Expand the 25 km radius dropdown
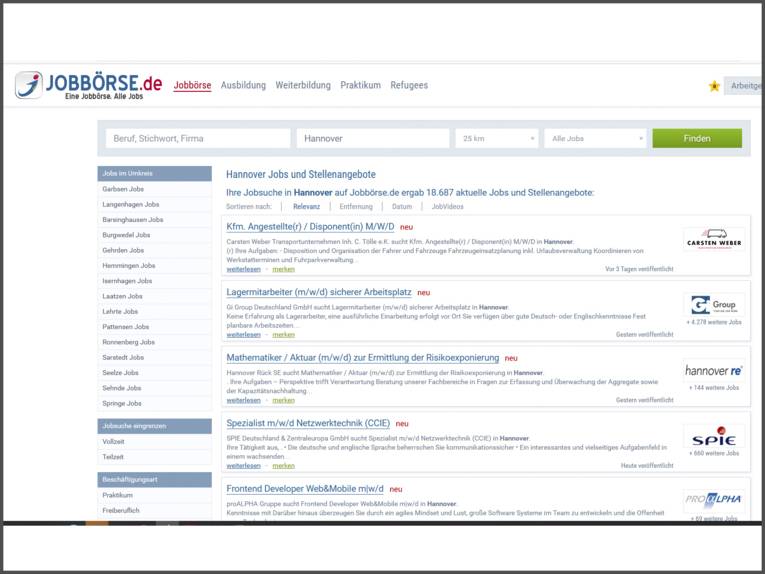This screenshot has height=574, width=765. (x=497, y=138)
